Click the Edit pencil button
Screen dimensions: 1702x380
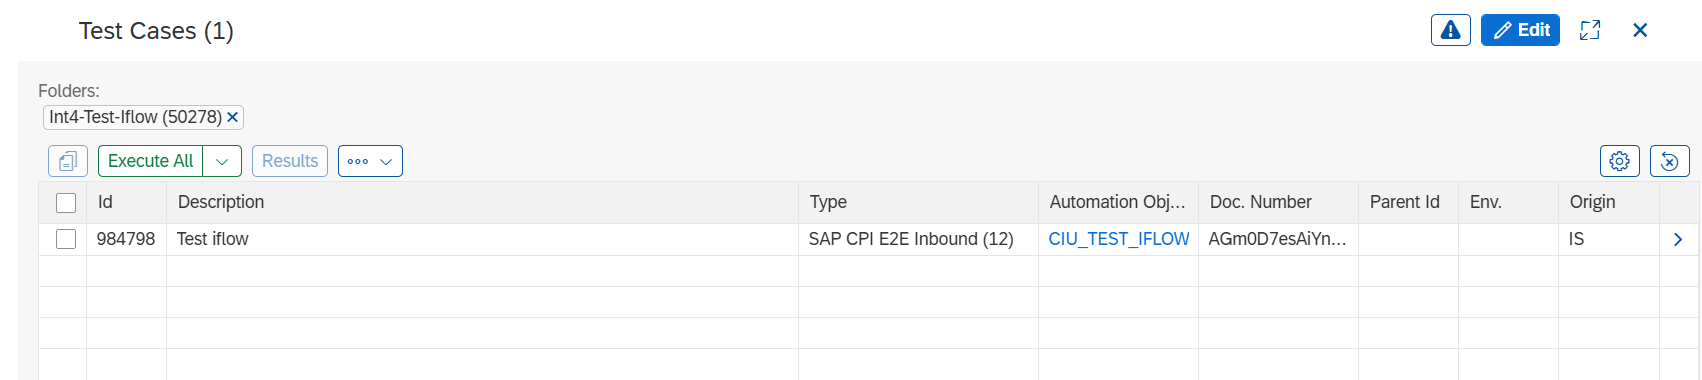point(1520,30)
